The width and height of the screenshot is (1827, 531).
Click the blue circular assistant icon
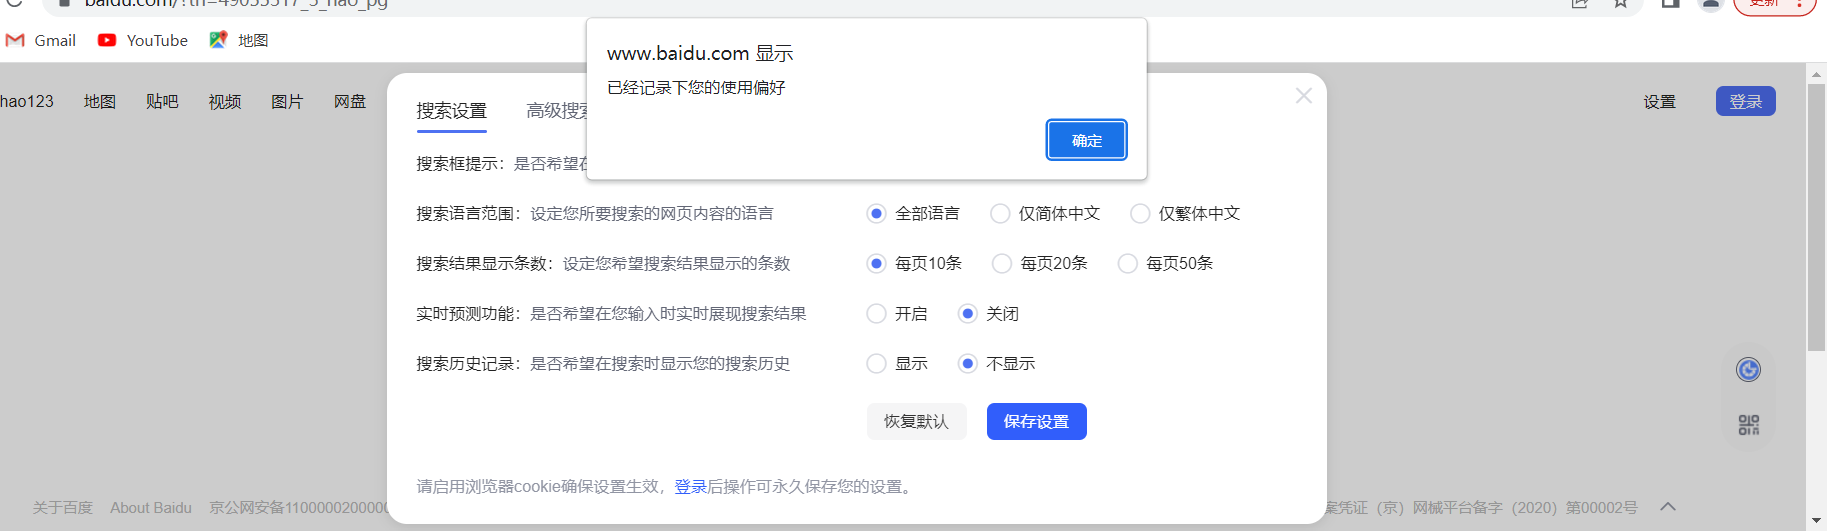coord(1748,370)
